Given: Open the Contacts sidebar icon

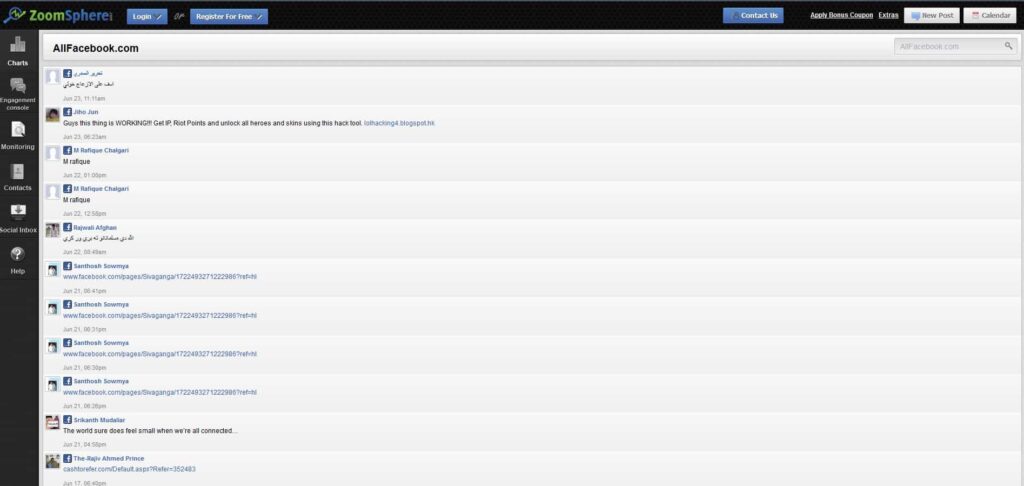Looking at the screenshot, I should [18, 171].
